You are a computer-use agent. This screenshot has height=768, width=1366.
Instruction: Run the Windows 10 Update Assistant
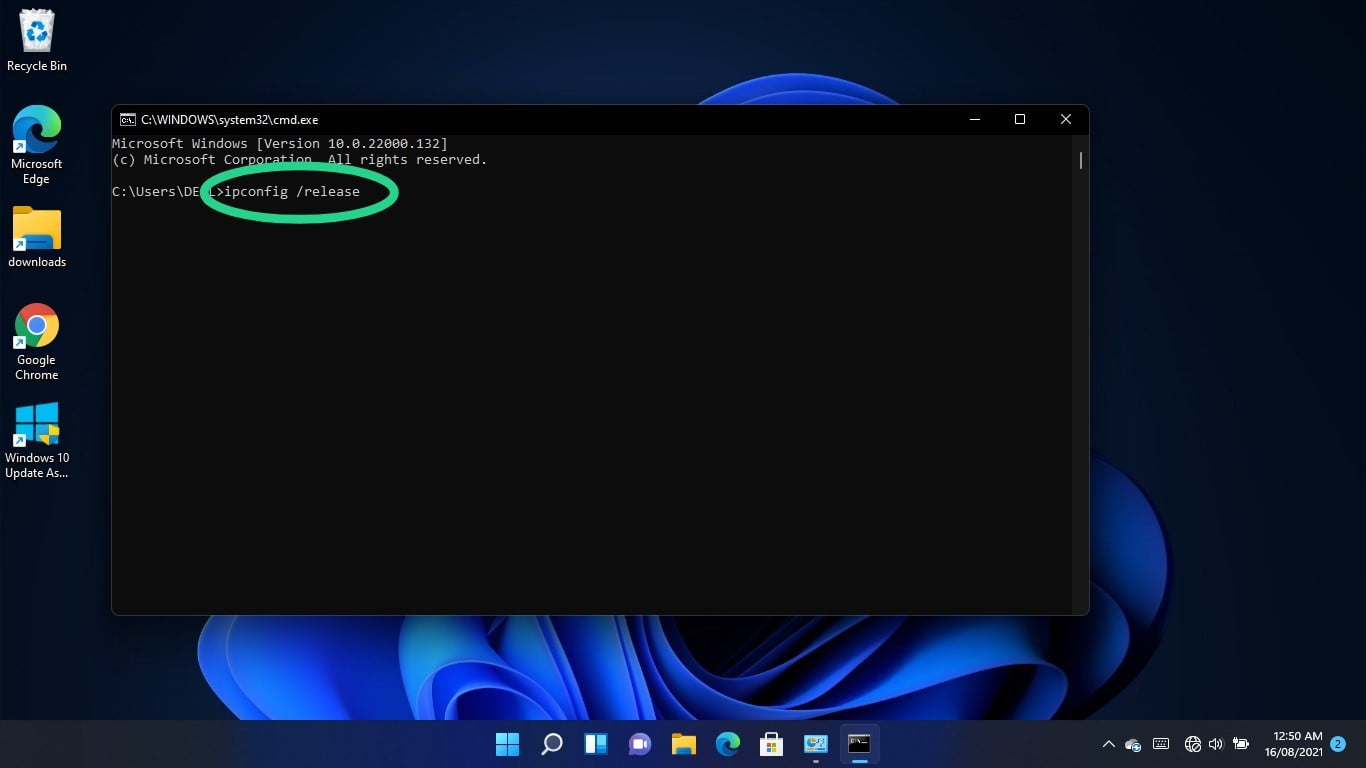coord(36,425)
